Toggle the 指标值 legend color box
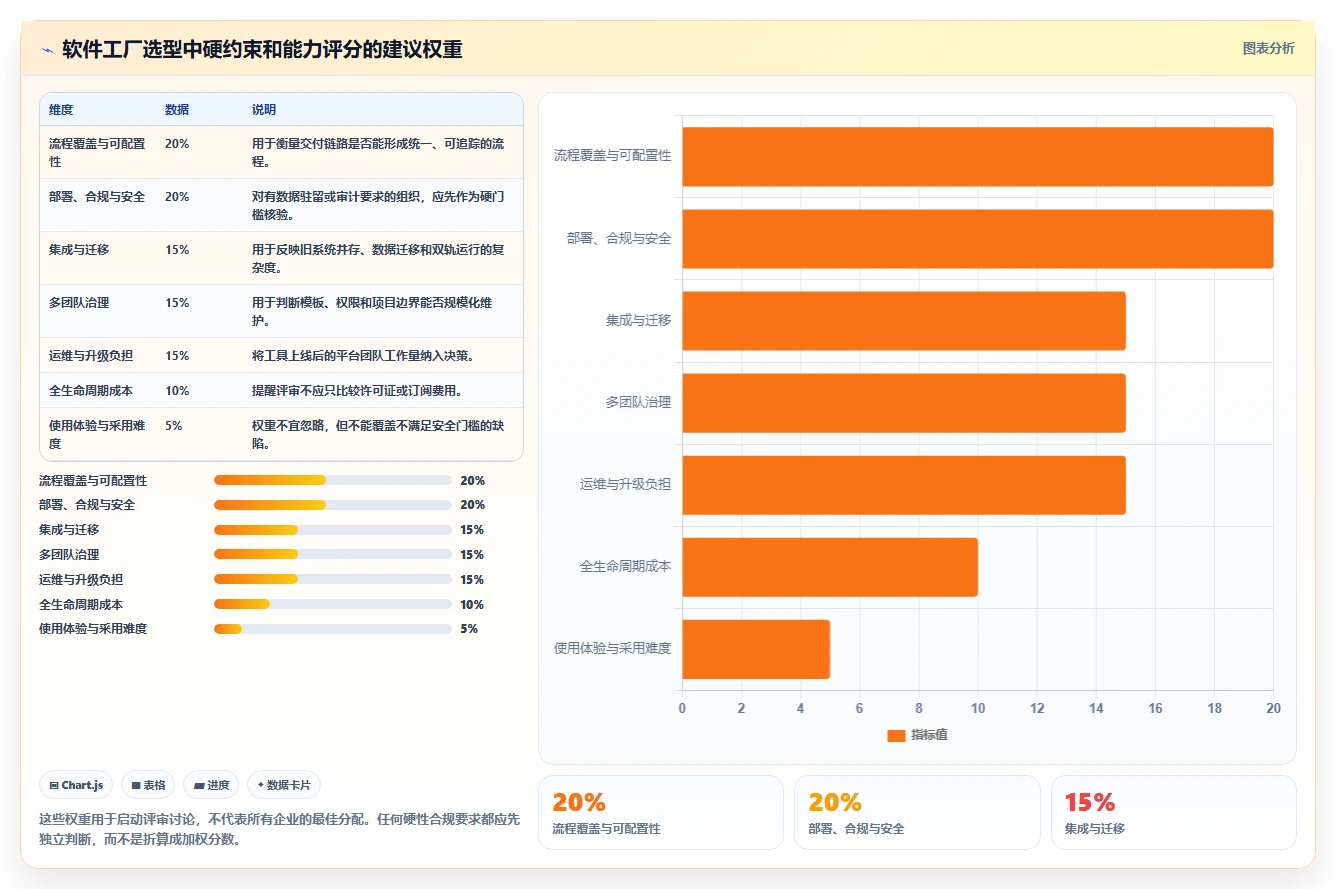The image size is (1336, 889). [x=896, y=735]
